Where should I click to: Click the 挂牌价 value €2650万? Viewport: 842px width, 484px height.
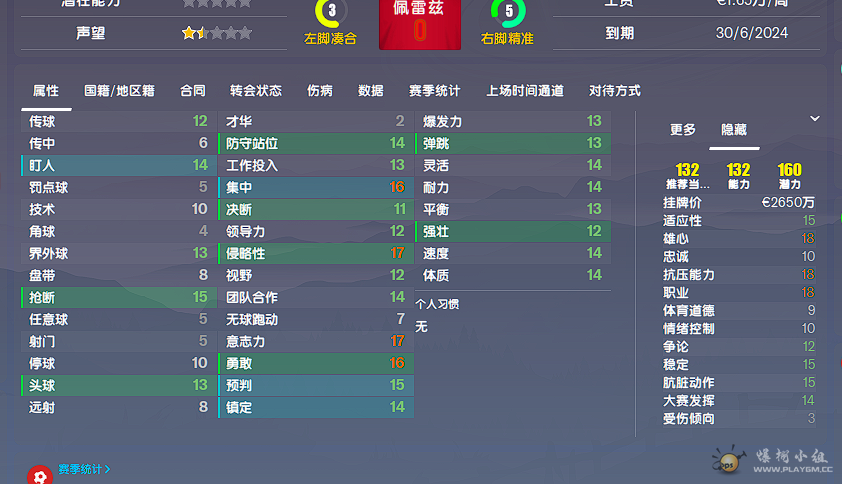coord(788,203)
